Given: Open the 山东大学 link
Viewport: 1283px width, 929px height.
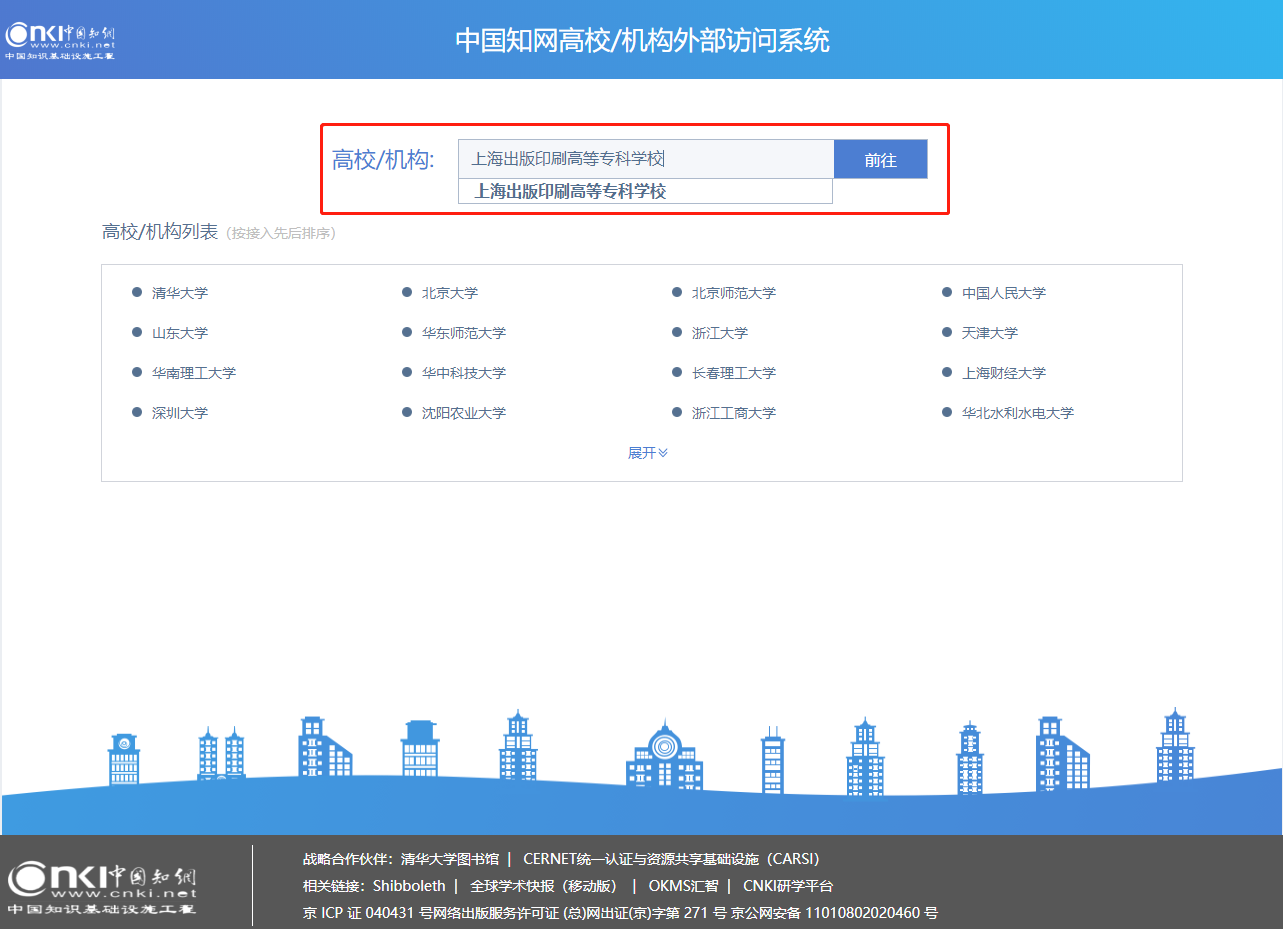Looking at the screenshot, I should pos(180,333).
